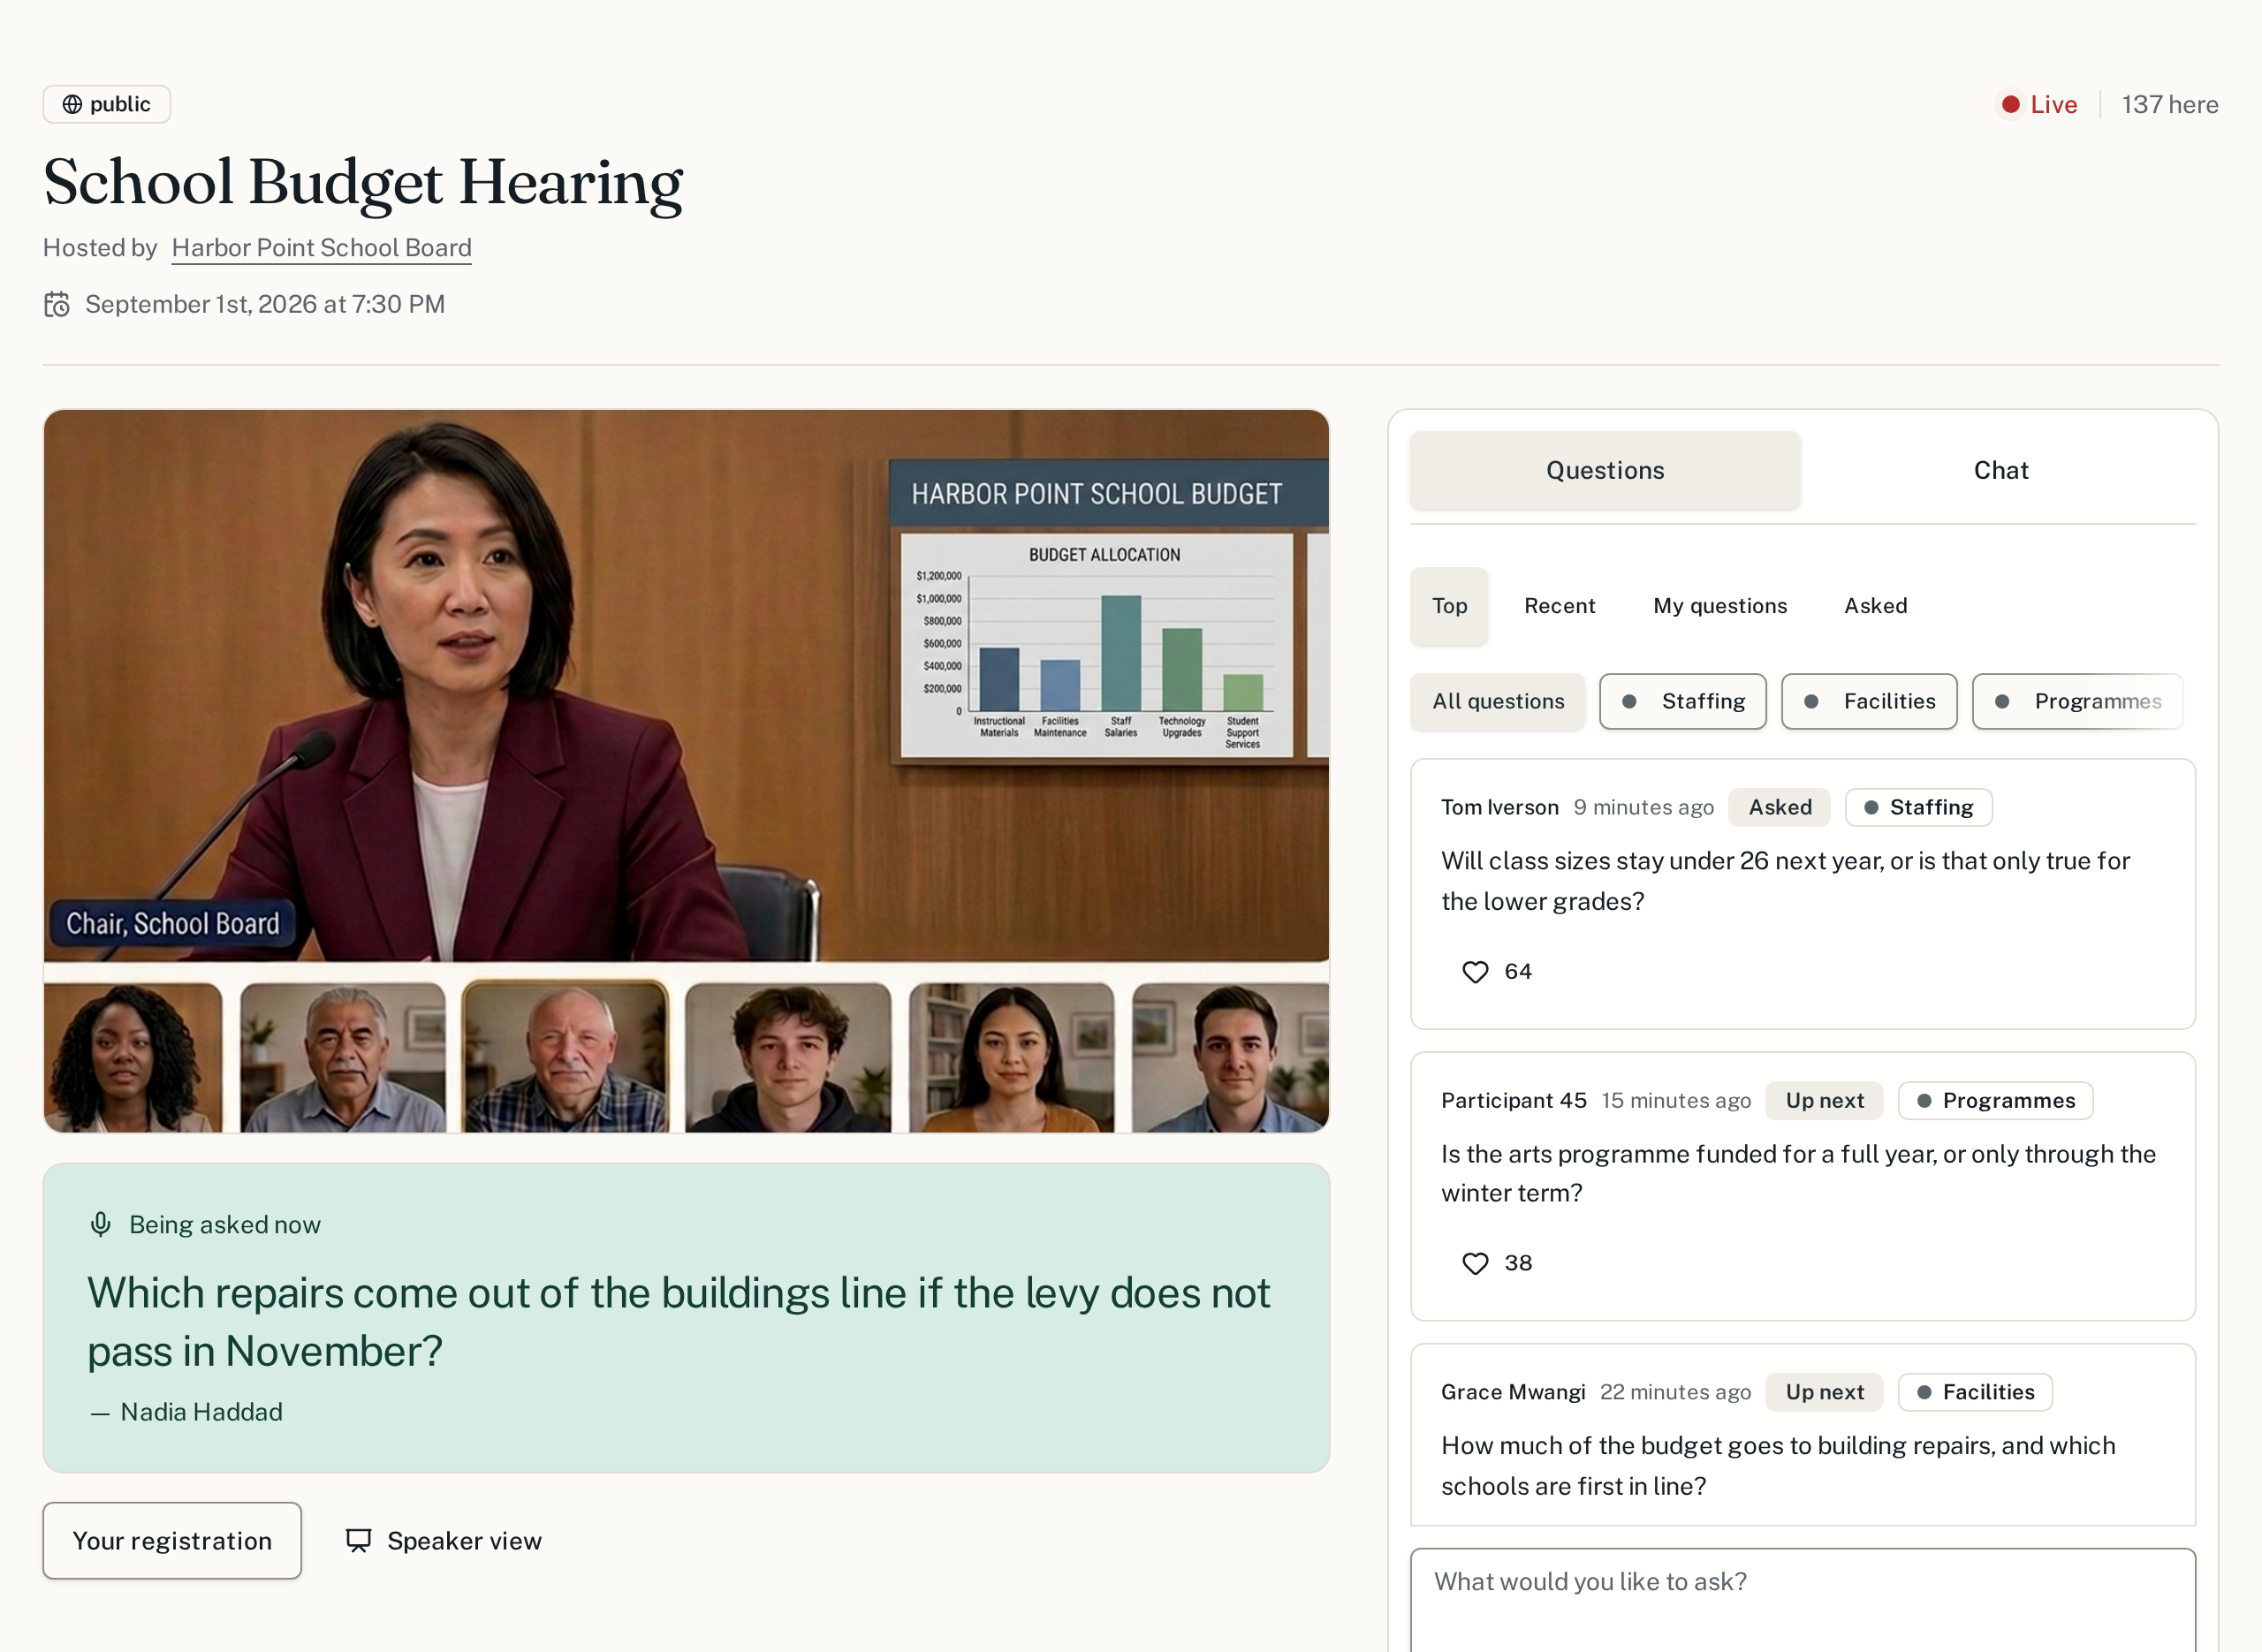The width and height of the screenshot is (2262, 1652).
Task: Like Tom Iverson's question with the heart
Action: click(x=1475, y=971)
